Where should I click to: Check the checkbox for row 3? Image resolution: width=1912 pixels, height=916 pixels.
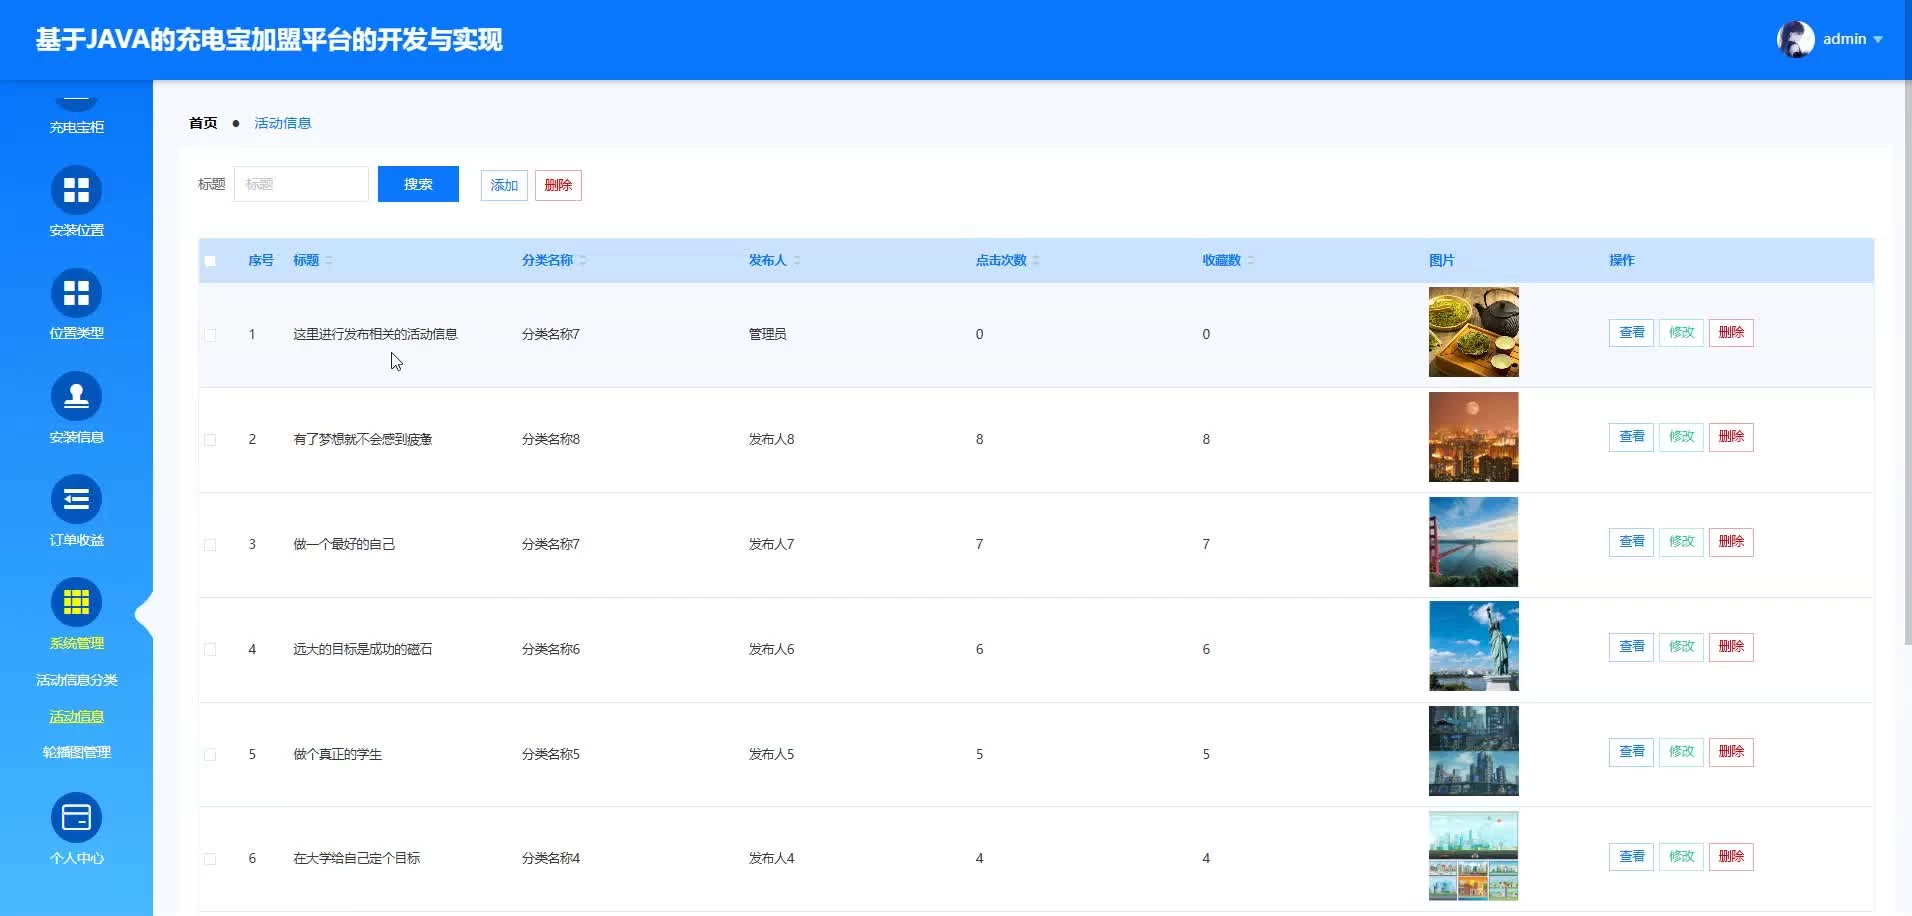pyautogui.click(x=210, y=545)
